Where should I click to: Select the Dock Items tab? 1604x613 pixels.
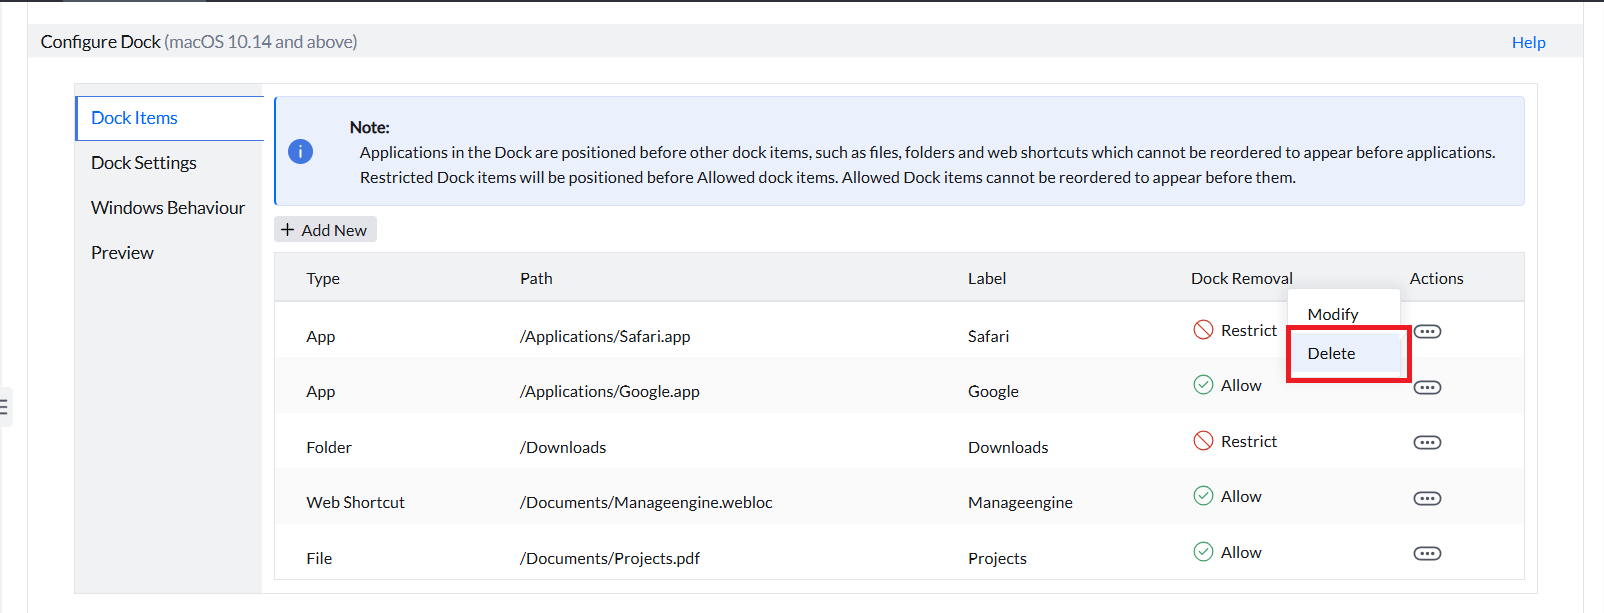tap(134, 118)
